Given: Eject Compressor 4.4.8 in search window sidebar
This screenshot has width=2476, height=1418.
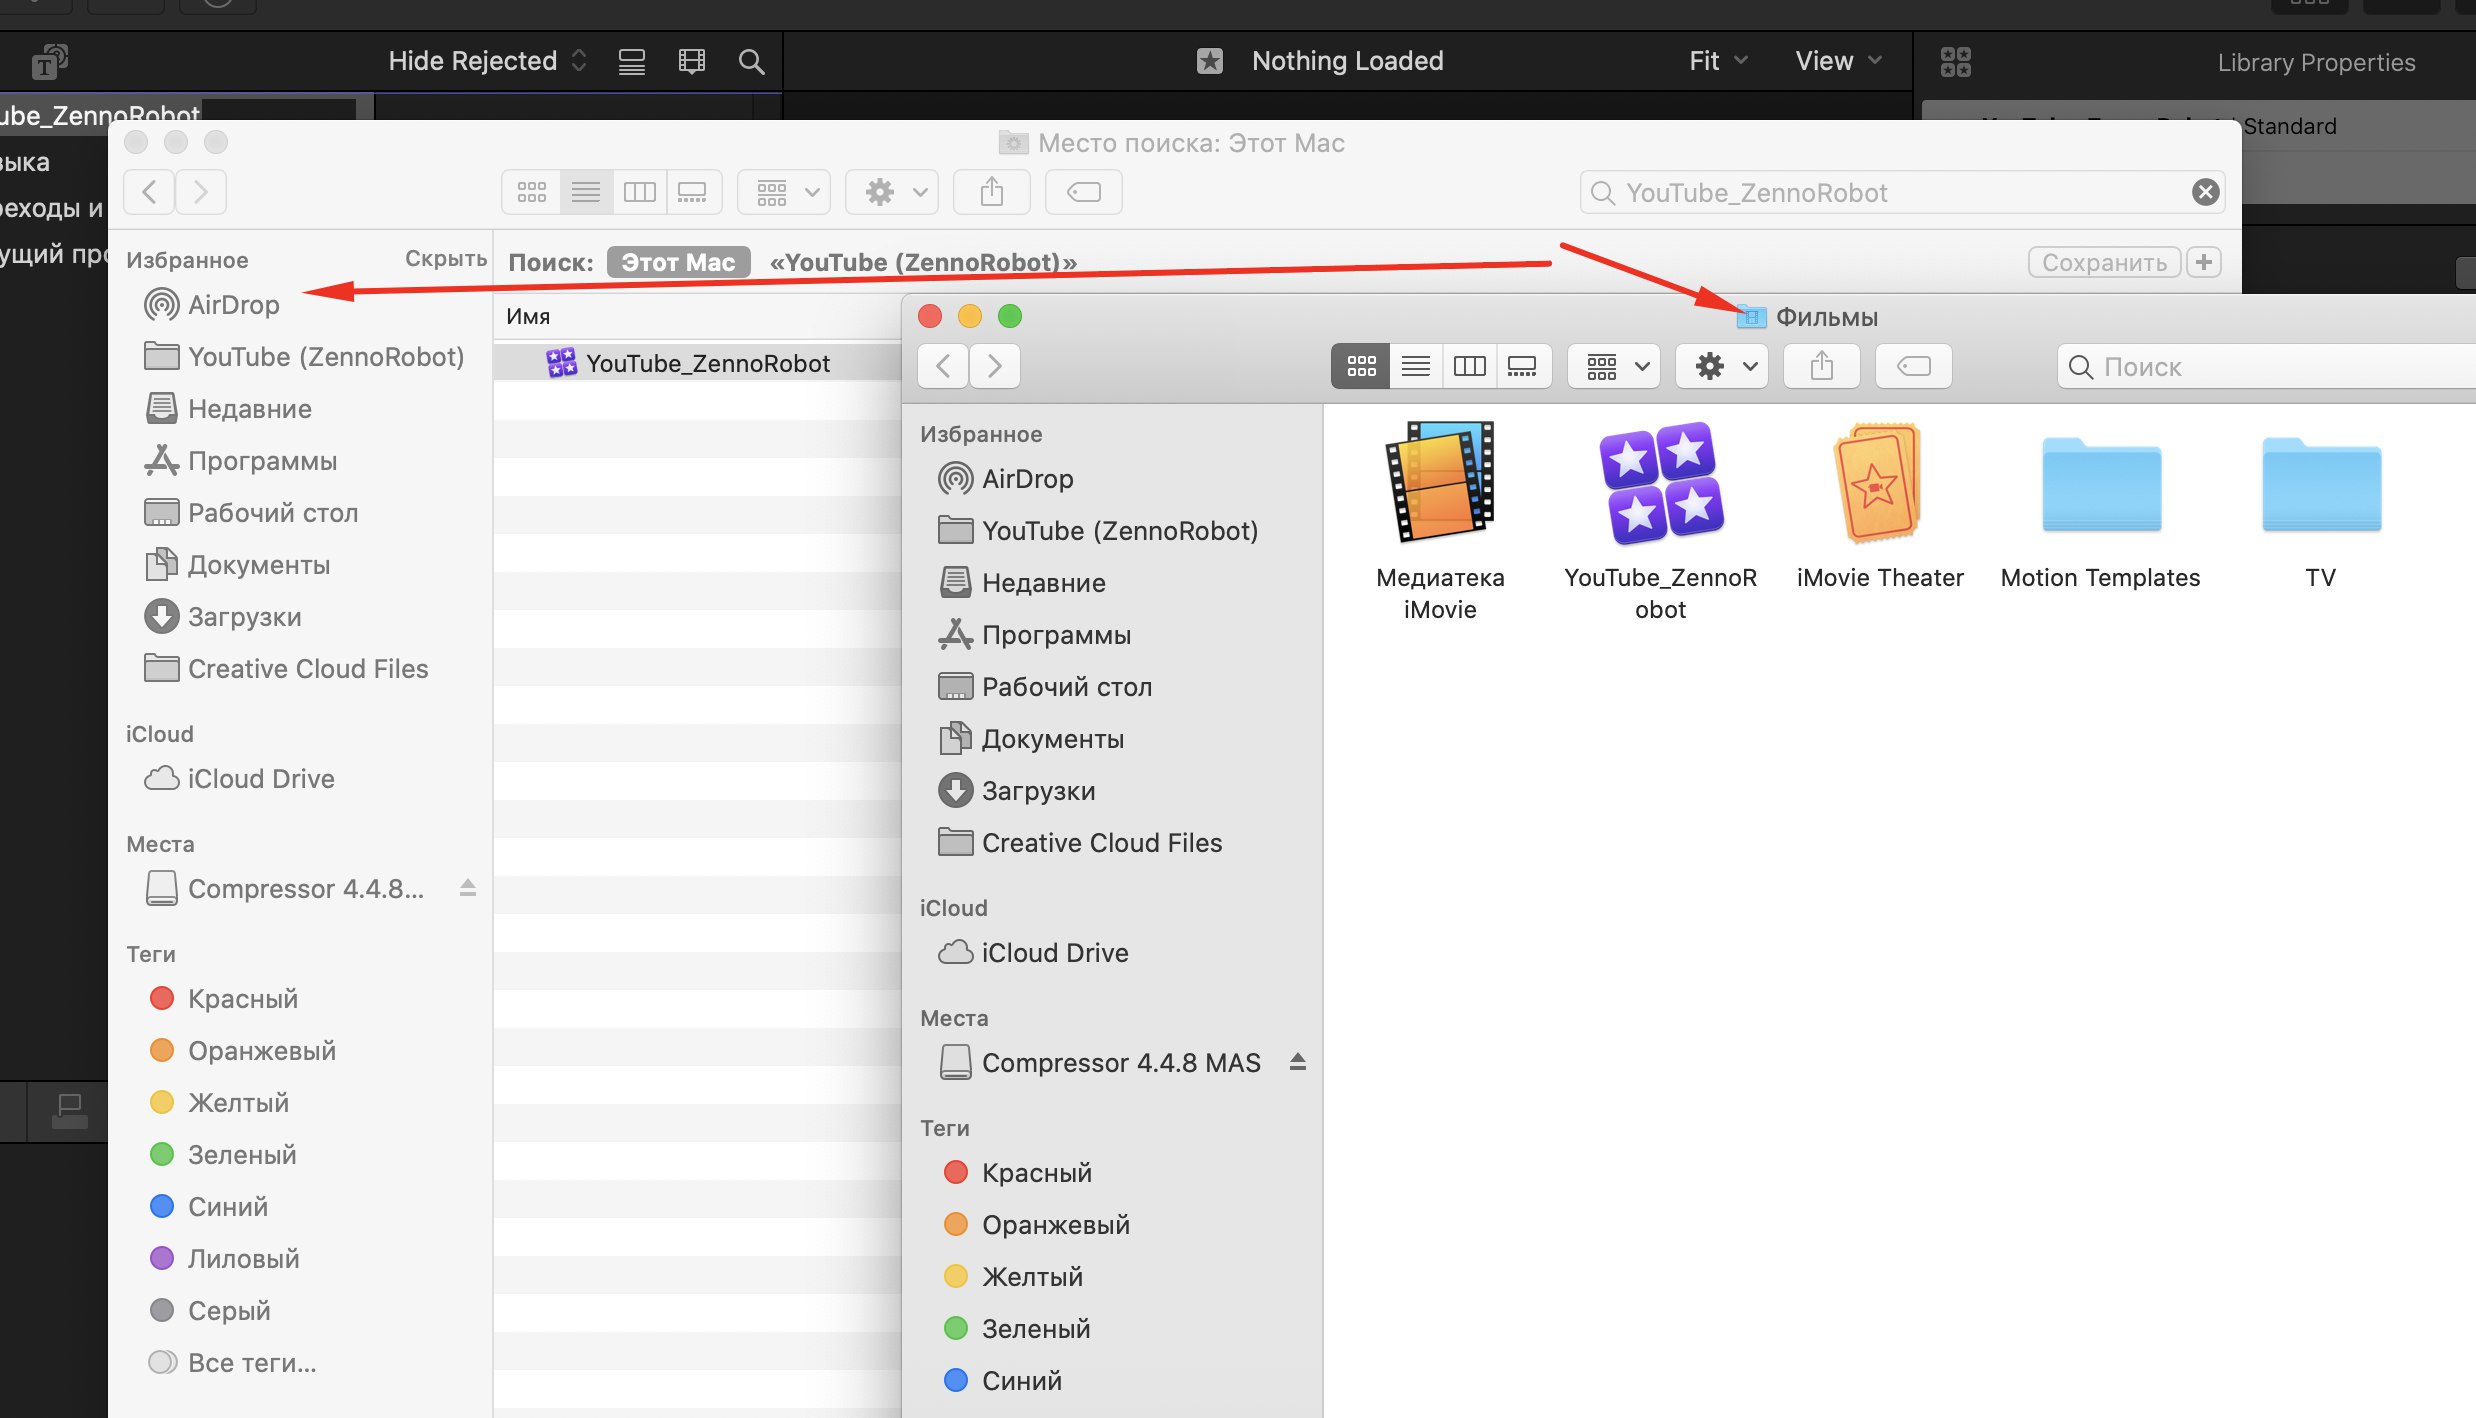Looking at the screenshot, I should pos(467,887).
